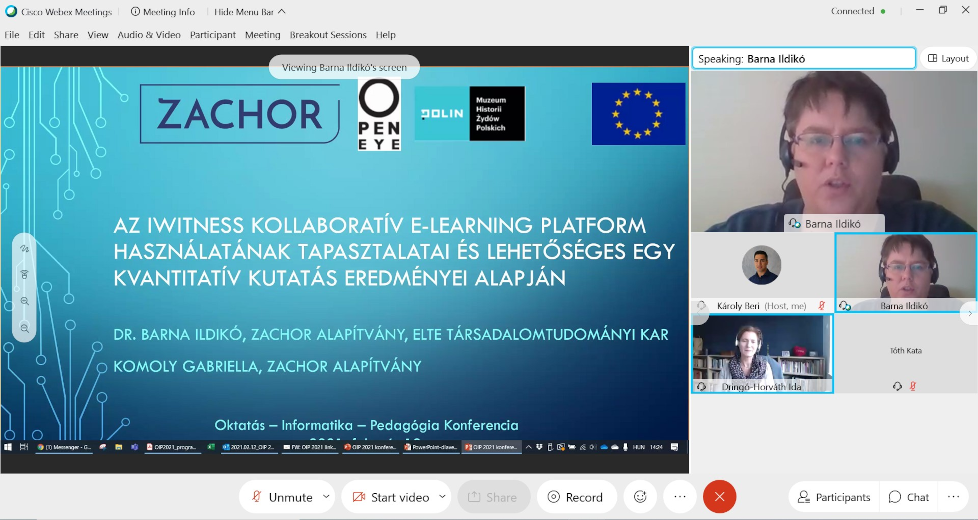Open Meeting Info
This screenshot has width=978, height=520.
point(163,12)
